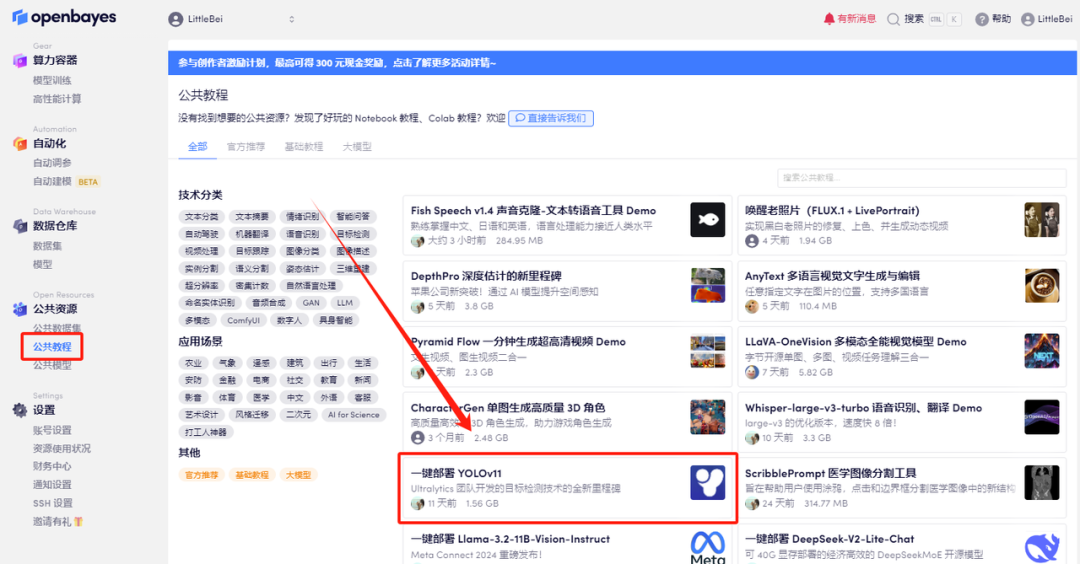
Task: Filter by the 语音识别 tag
Action: (x=302, y=234)
